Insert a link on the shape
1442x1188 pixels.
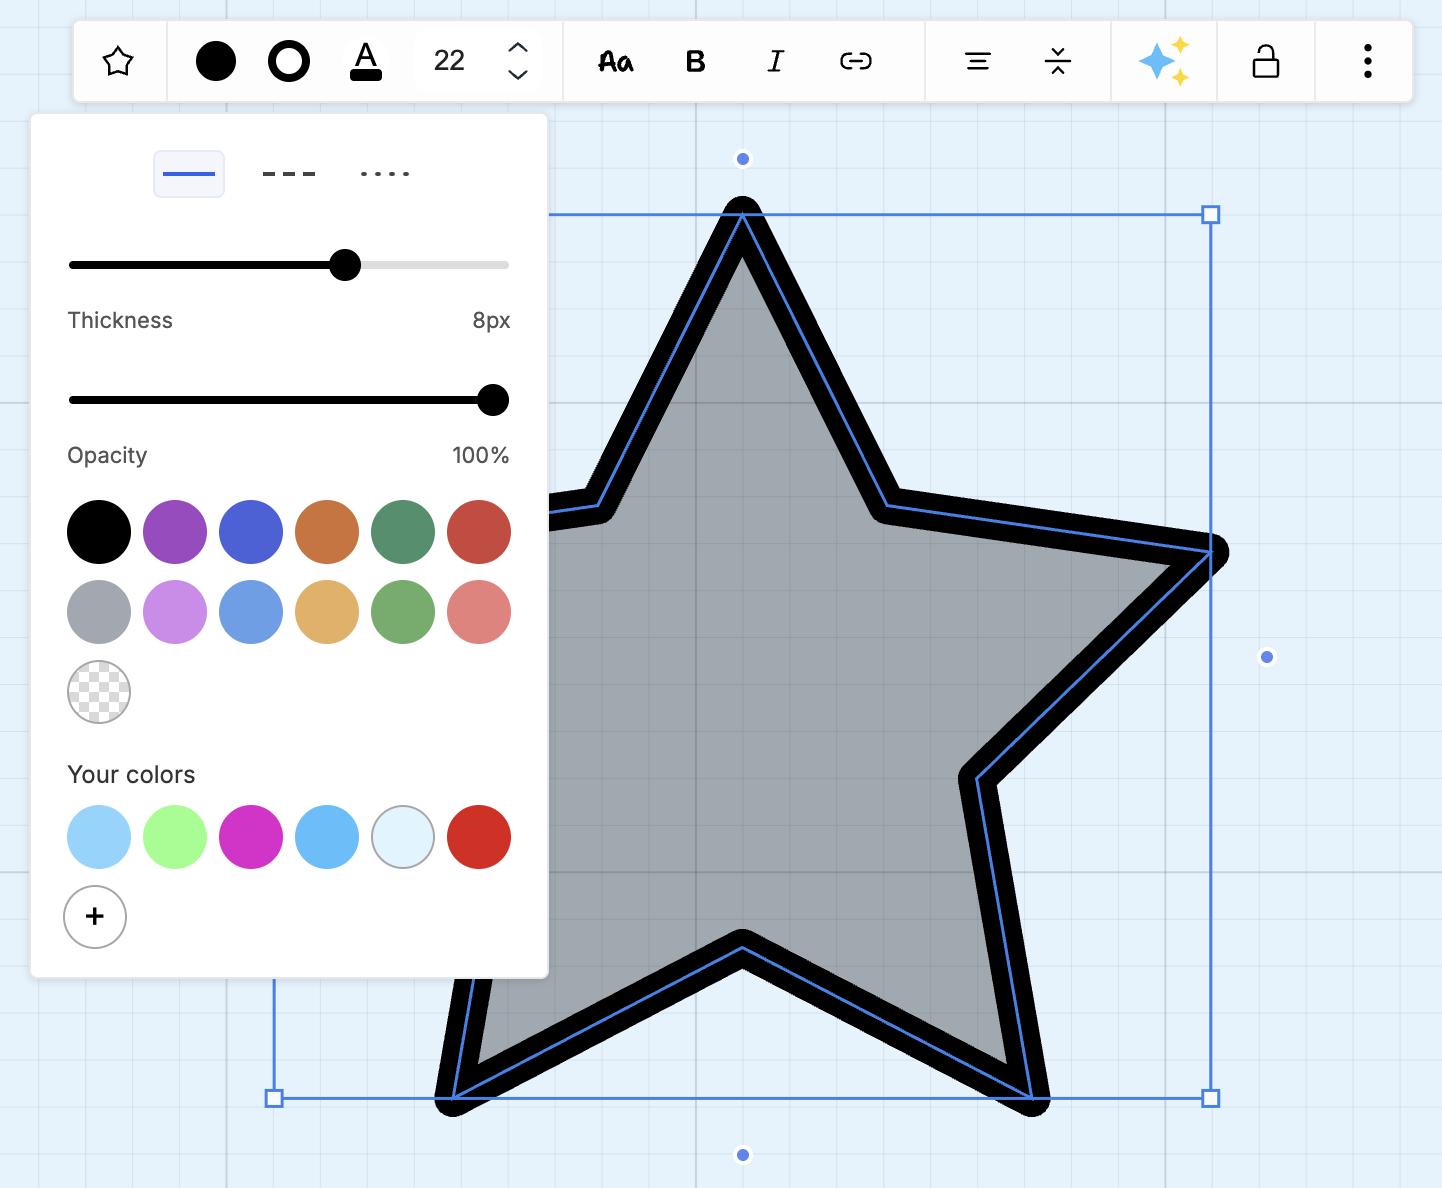point(856,62)
